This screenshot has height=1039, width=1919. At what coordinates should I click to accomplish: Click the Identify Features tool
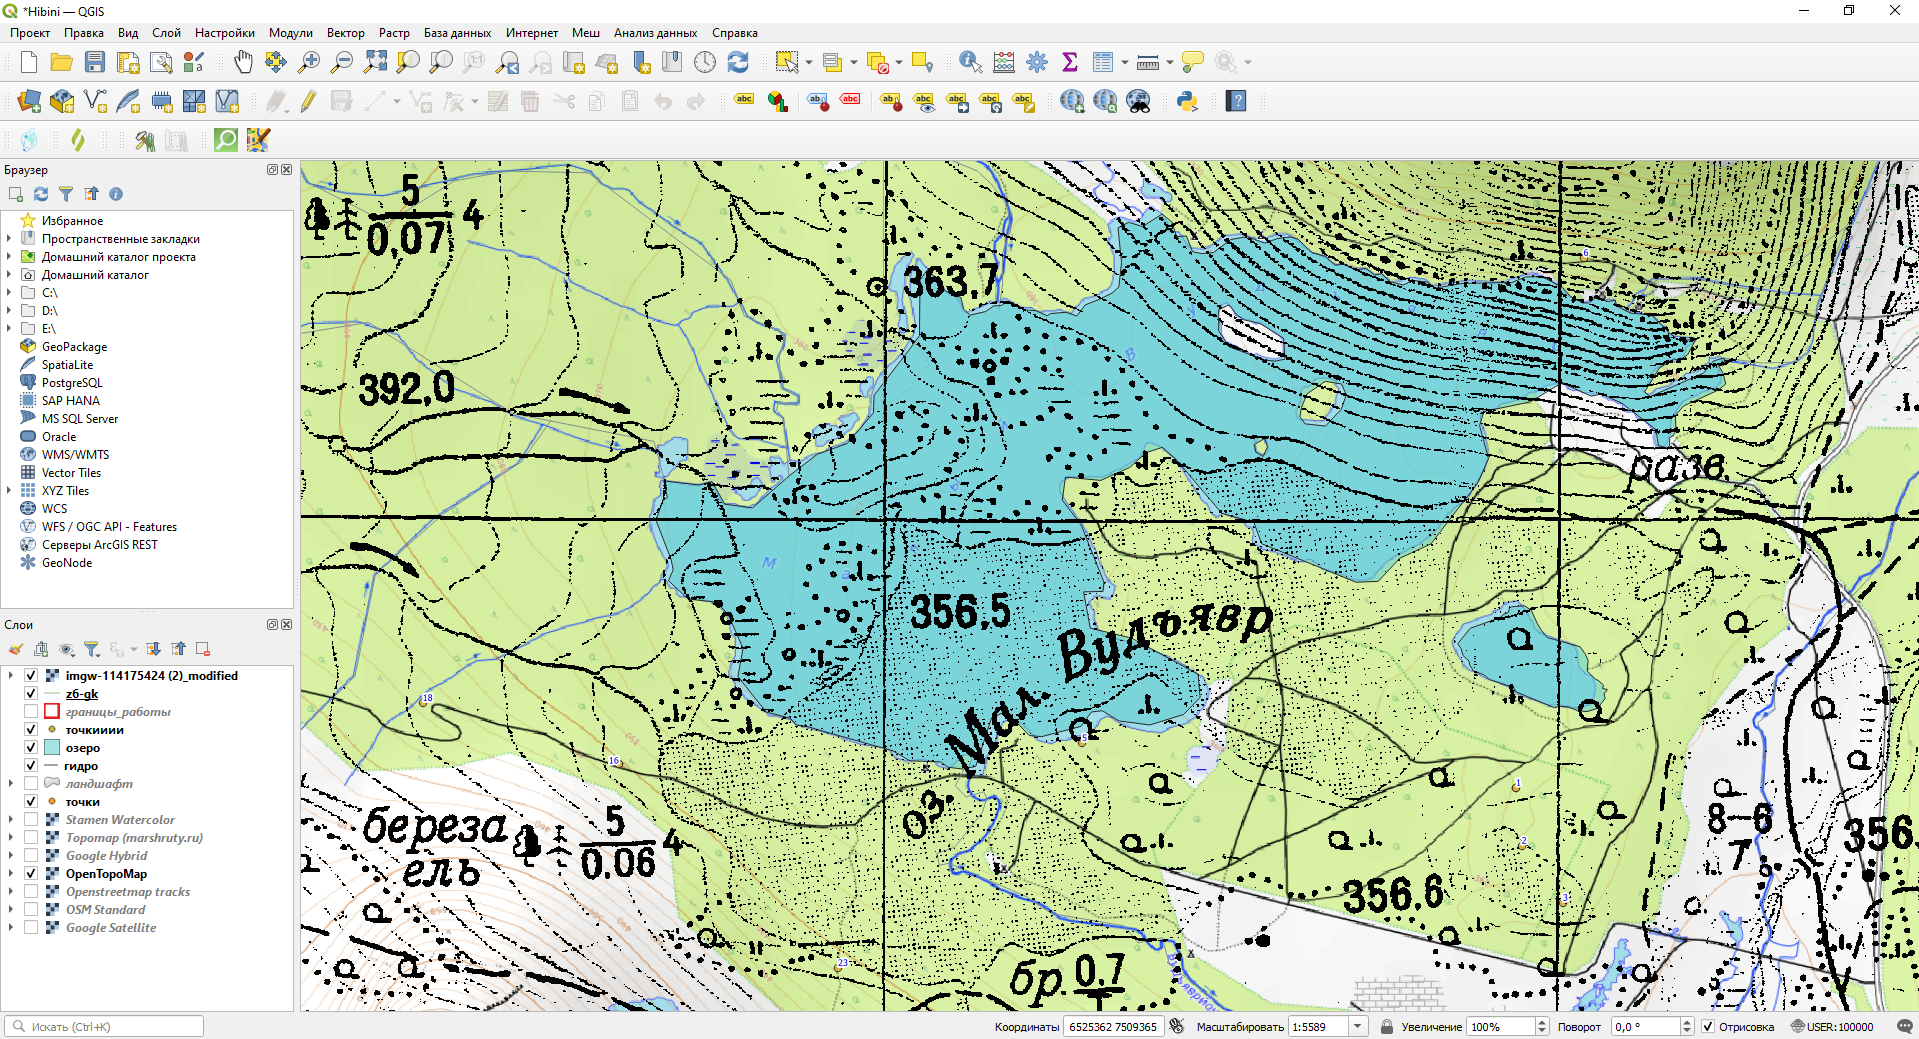[969, 62]
